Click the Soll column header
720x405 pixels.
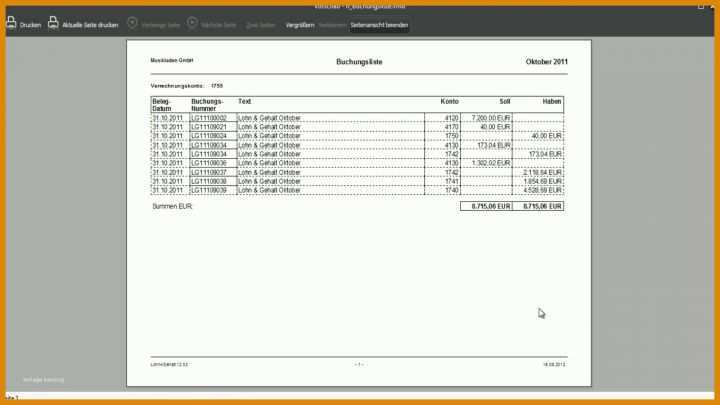[505, 101]
